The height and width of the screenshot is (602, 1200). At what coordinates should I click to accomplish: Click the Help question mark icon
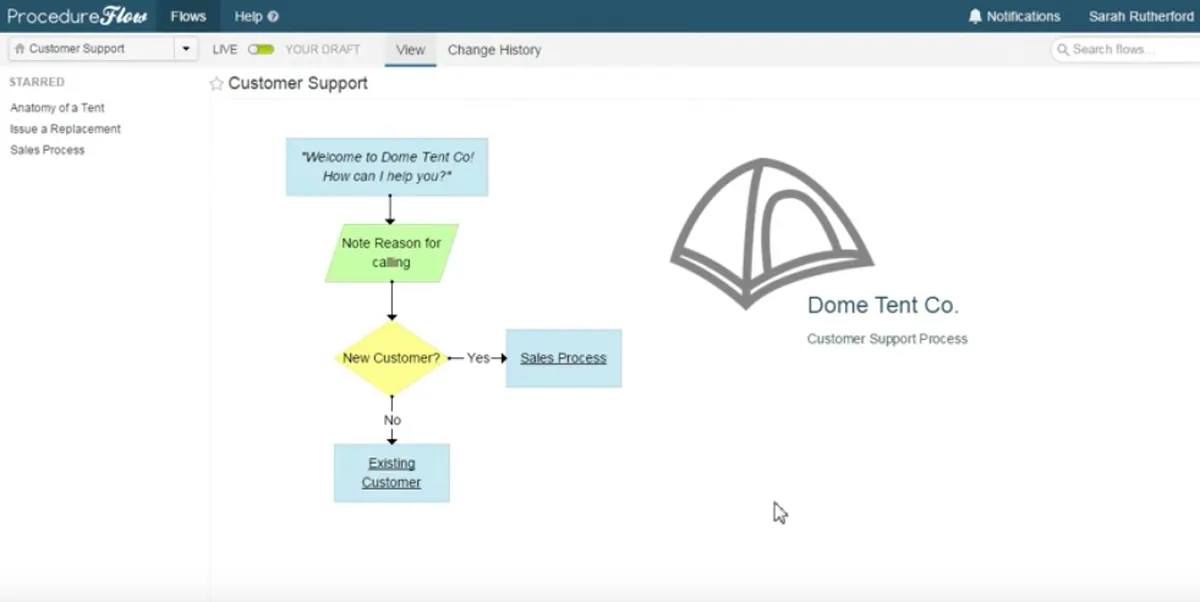pyautogui.click(x=274, y=17)
